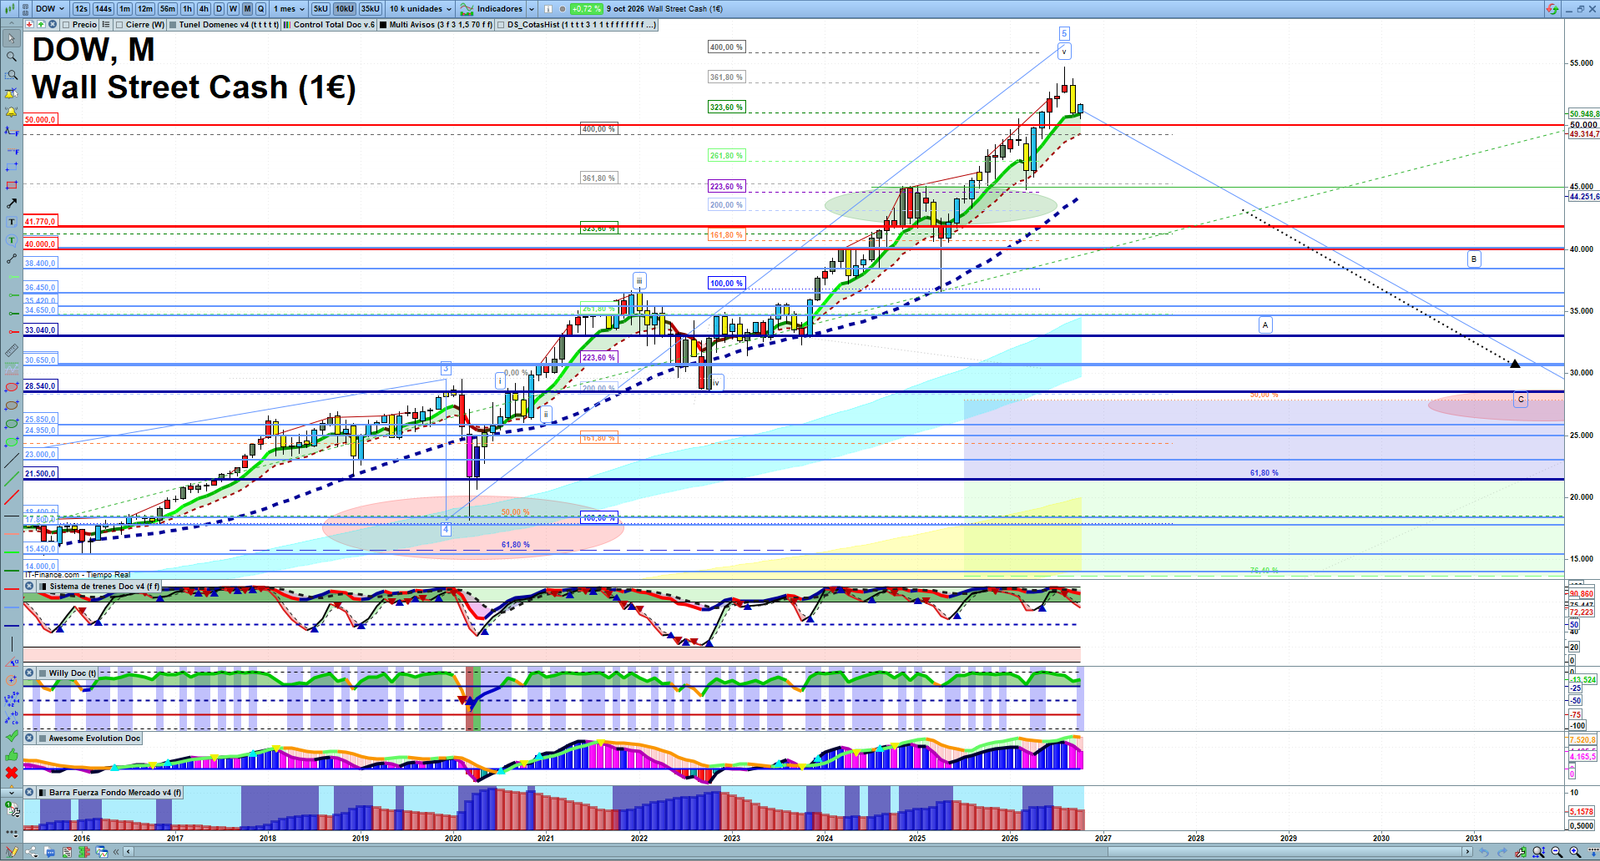This screenshot has width=1600, height=861.
Task: Choose the red ellipse drawing tool
Action: tap(11, 387)
